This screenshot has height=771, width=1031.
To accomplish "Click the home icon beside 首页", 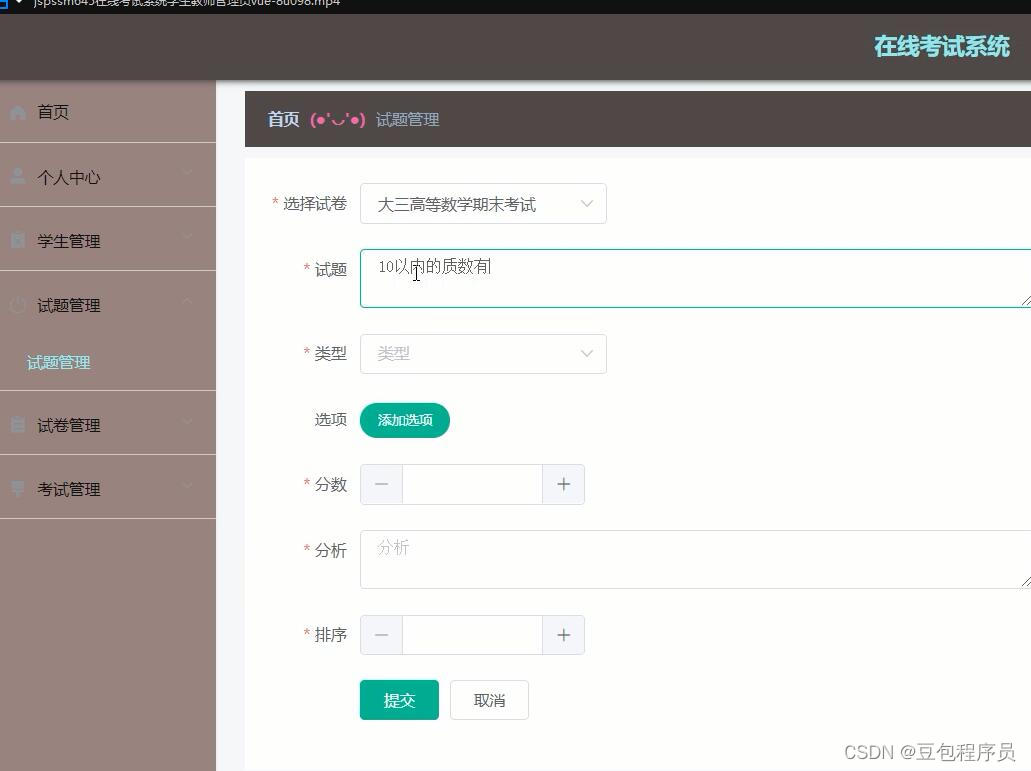I will [x=17, y=112].
